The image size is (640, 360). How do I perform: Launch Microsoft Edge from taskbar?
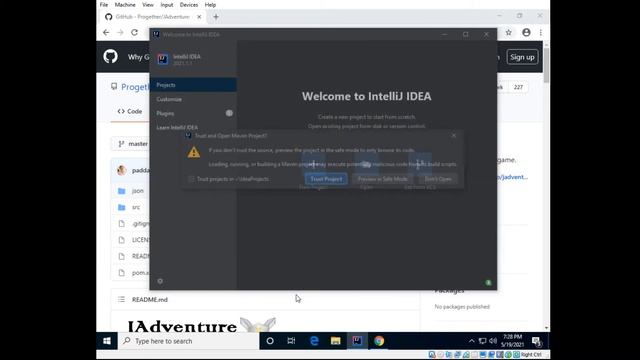pos(314,341)
